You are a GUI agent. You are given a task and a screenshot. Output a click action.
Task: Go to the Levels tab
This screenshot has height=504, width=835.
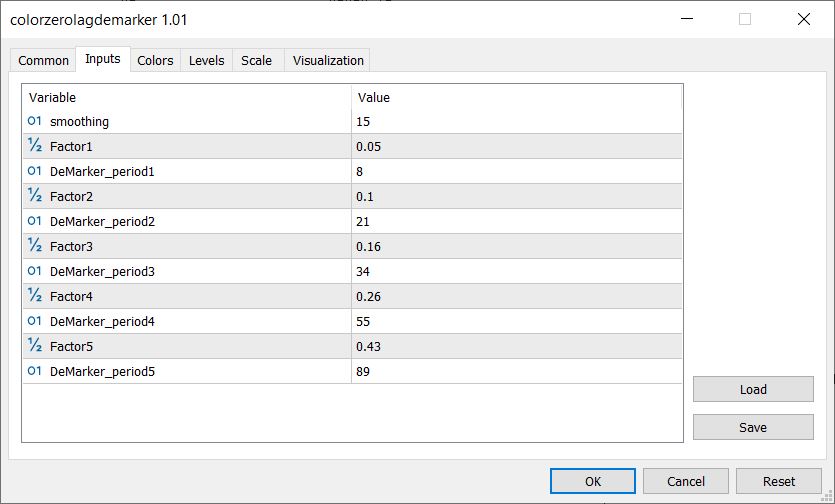tap(206, 60)
